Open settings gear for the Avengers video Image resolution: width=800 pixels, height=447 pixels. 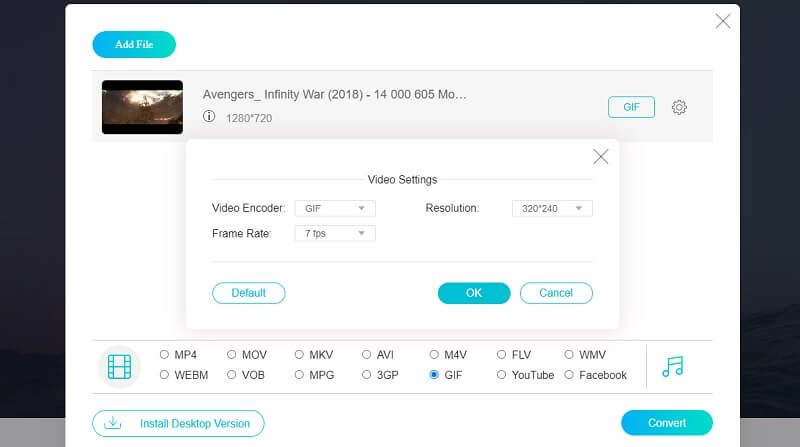click(679, 107)
